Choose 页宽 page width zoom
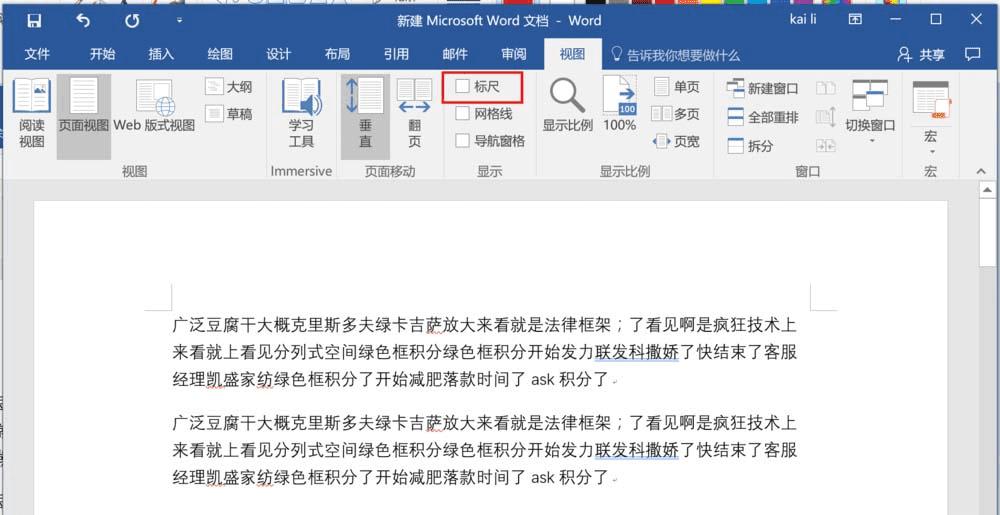This screenshot has width=1000, height=515. pyautogui.click(x=677, y=141)
